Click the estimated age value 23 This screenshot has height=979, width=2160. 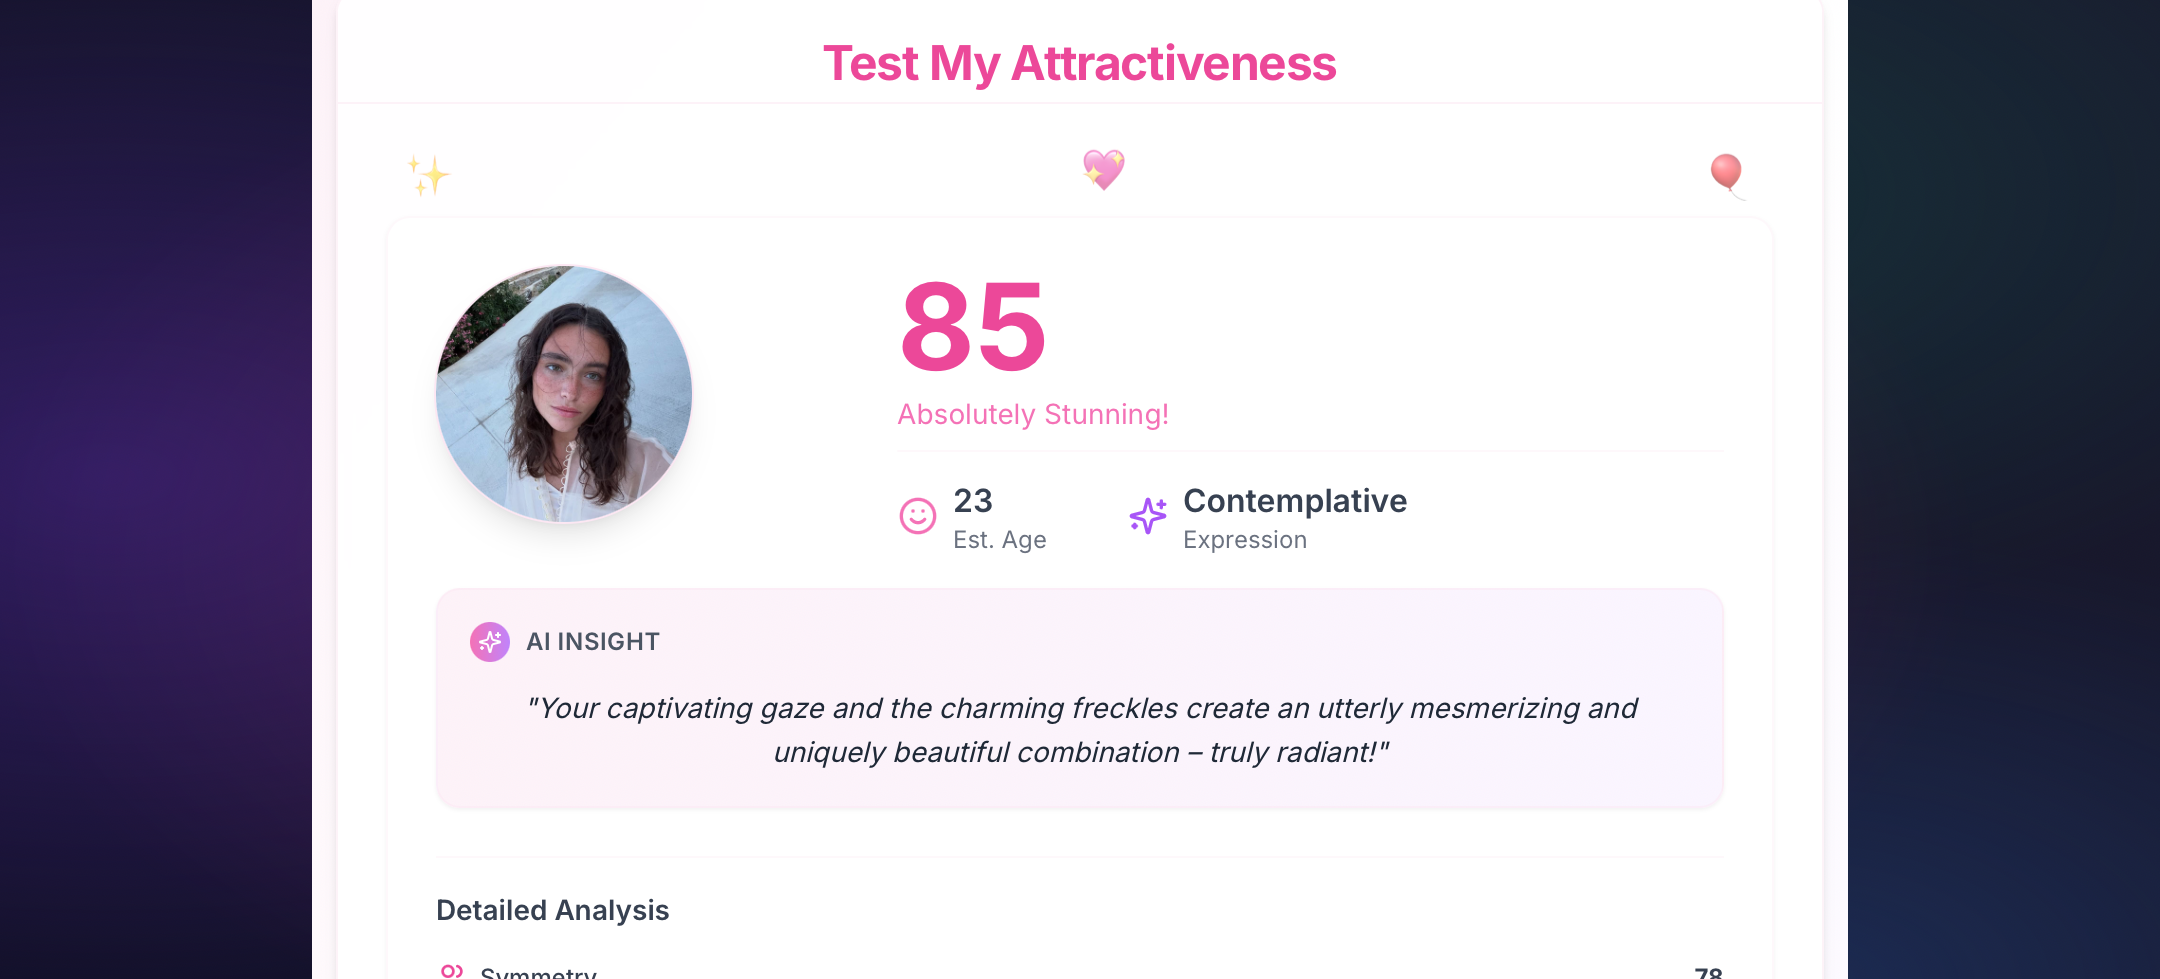[973, 500]
